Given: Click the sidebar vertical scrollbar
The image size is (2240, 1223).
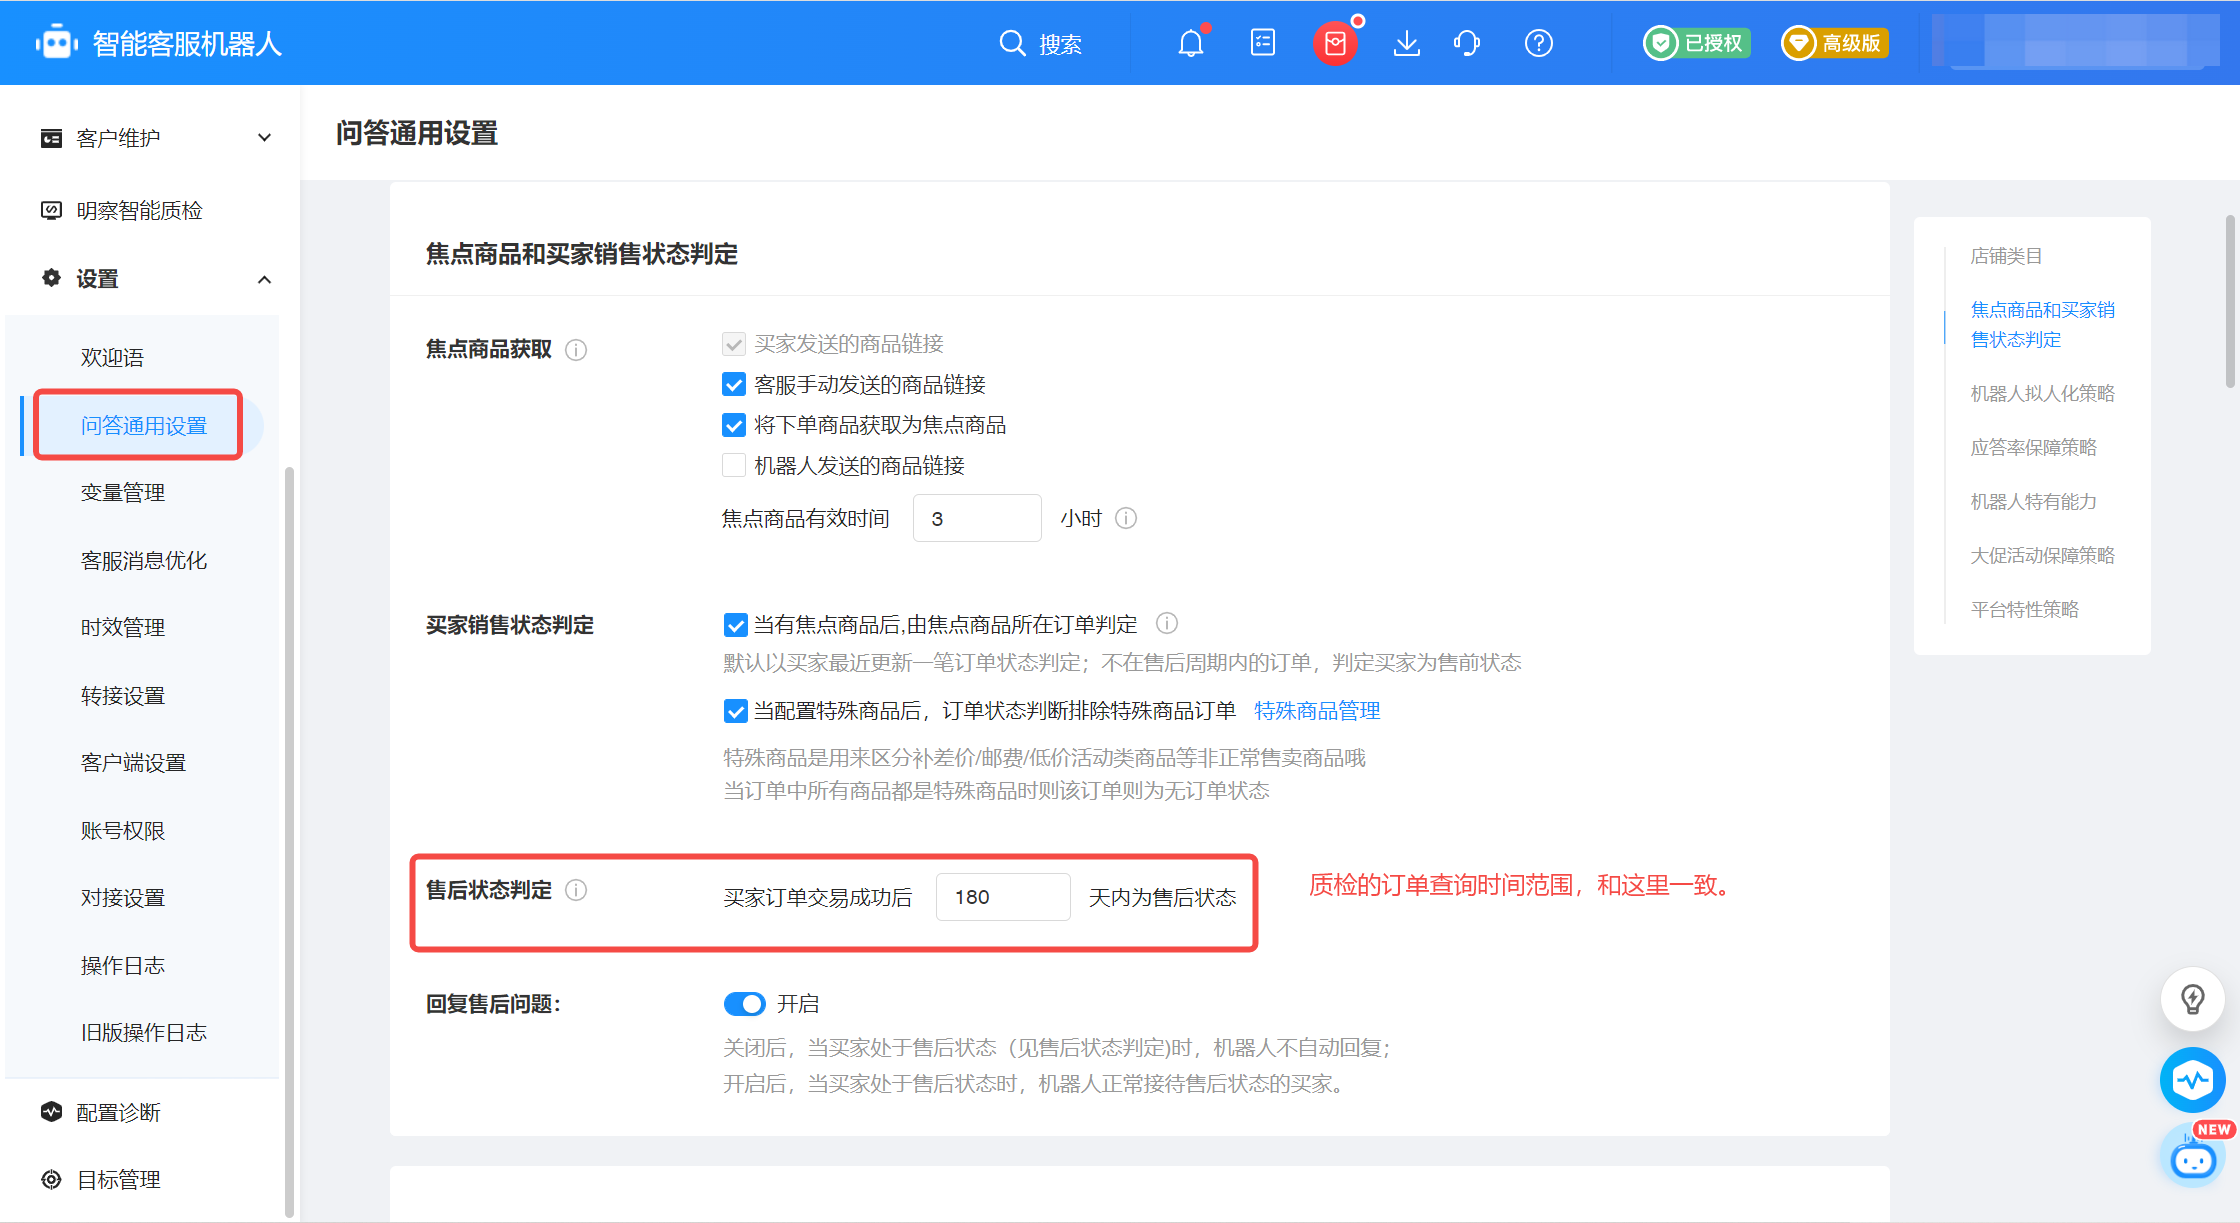Looking at the screenshot, I should pyautogui.click(x=290, y=840).
